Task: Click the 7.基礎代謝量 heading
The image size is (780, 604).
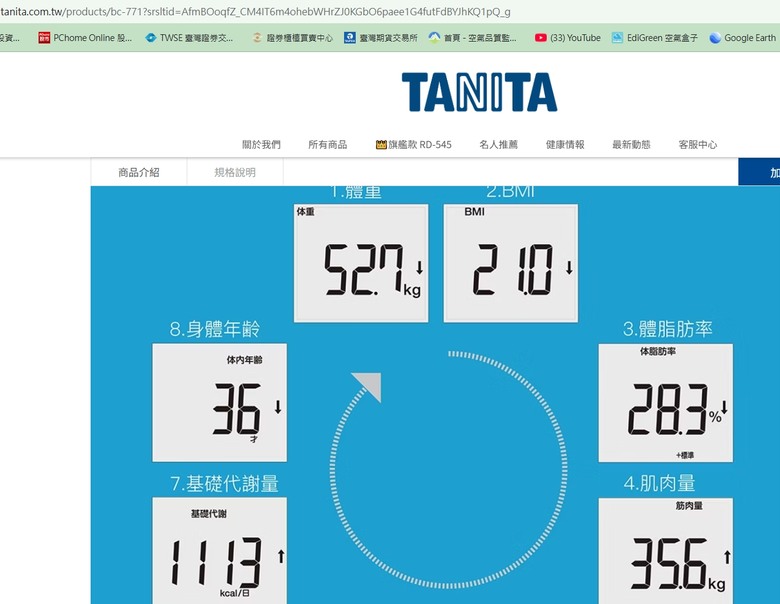Action: 224,484
